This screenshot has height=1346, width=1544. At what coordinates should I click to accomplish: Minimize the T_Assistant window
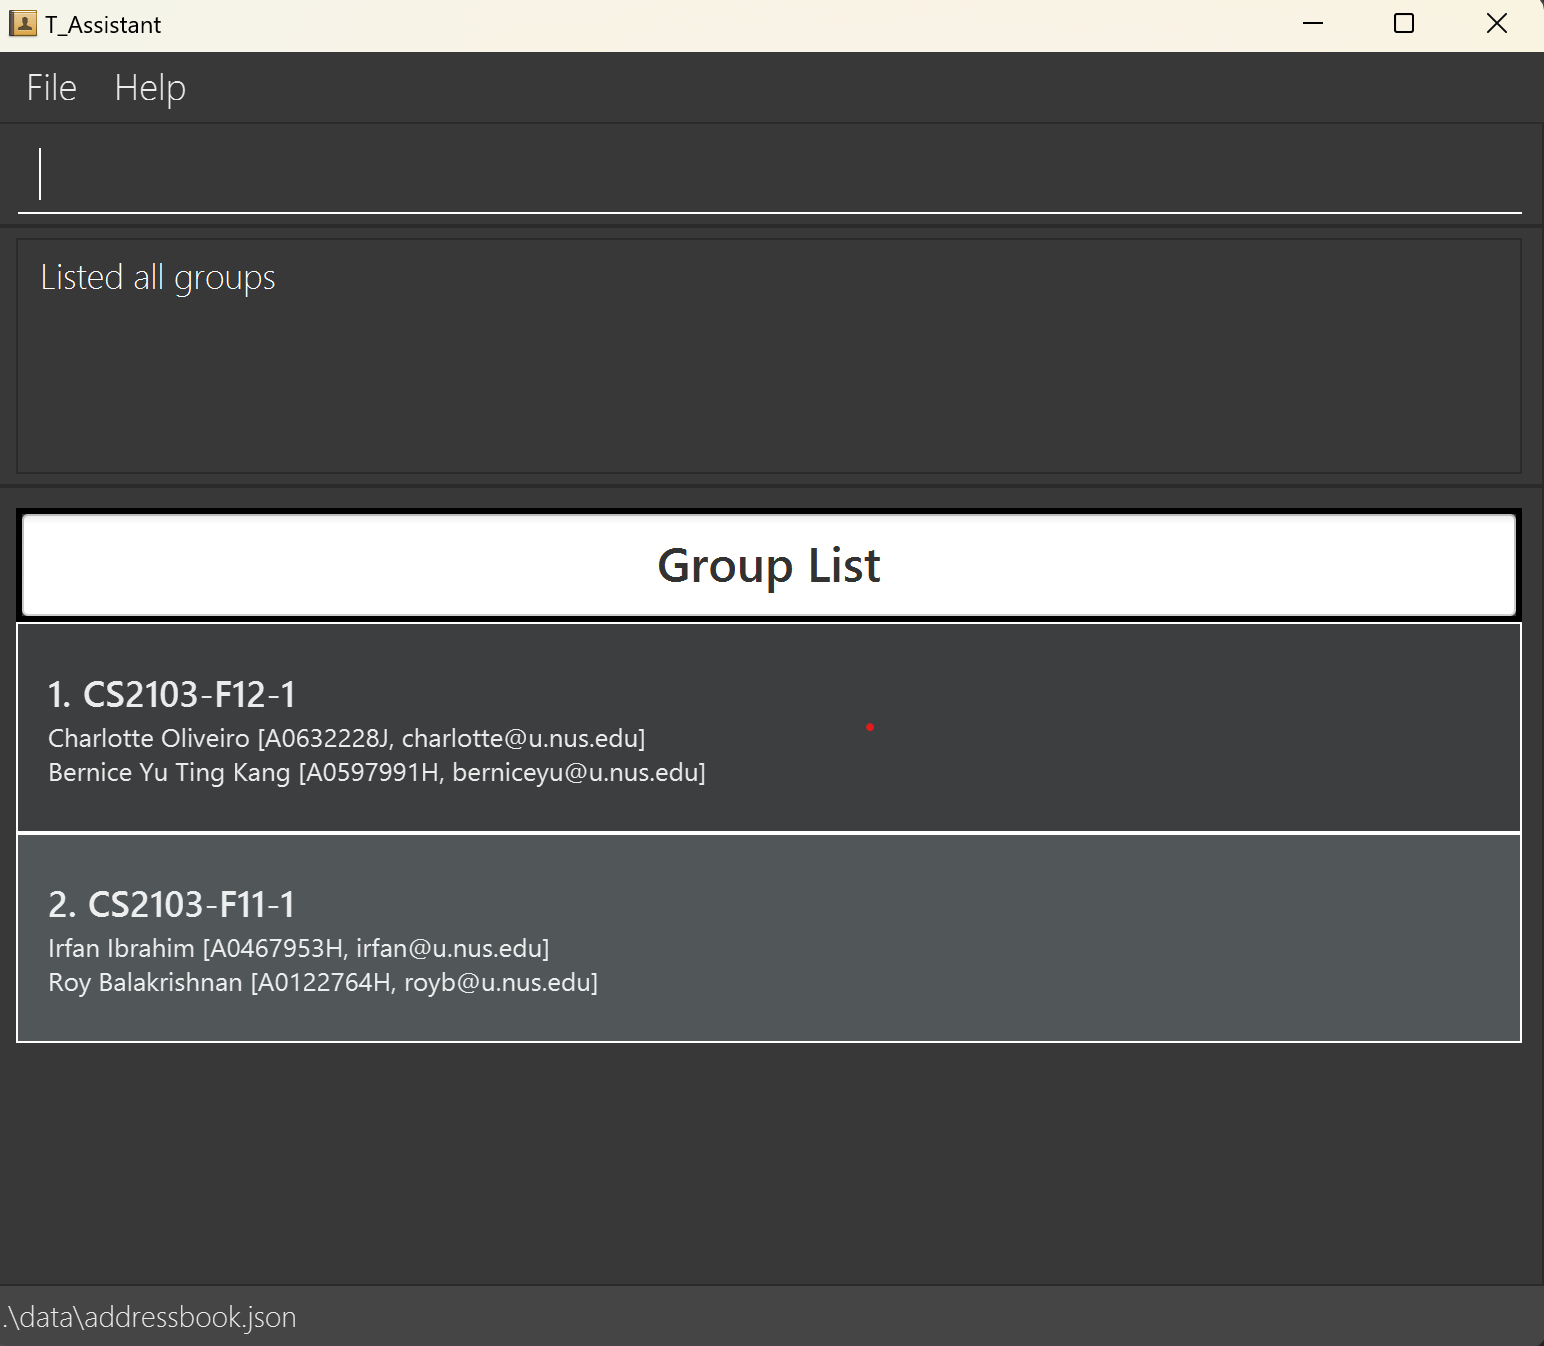(x=1313, y=24)
